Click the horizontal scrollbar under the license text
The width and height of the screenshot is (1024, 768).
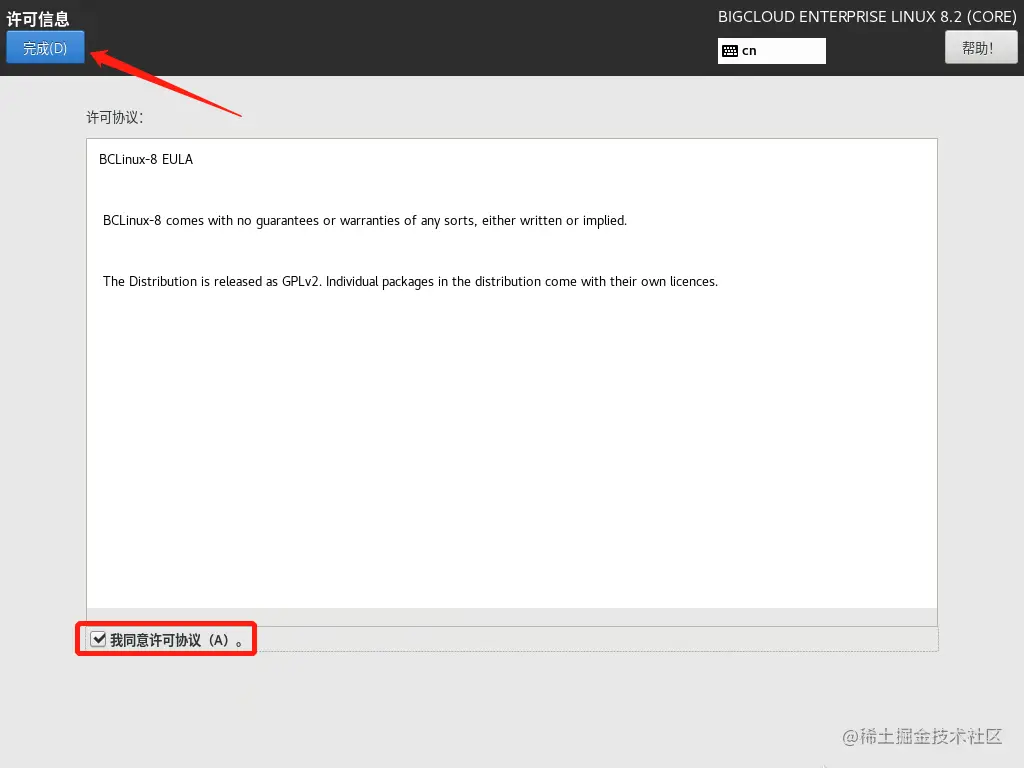click(512, 617)
